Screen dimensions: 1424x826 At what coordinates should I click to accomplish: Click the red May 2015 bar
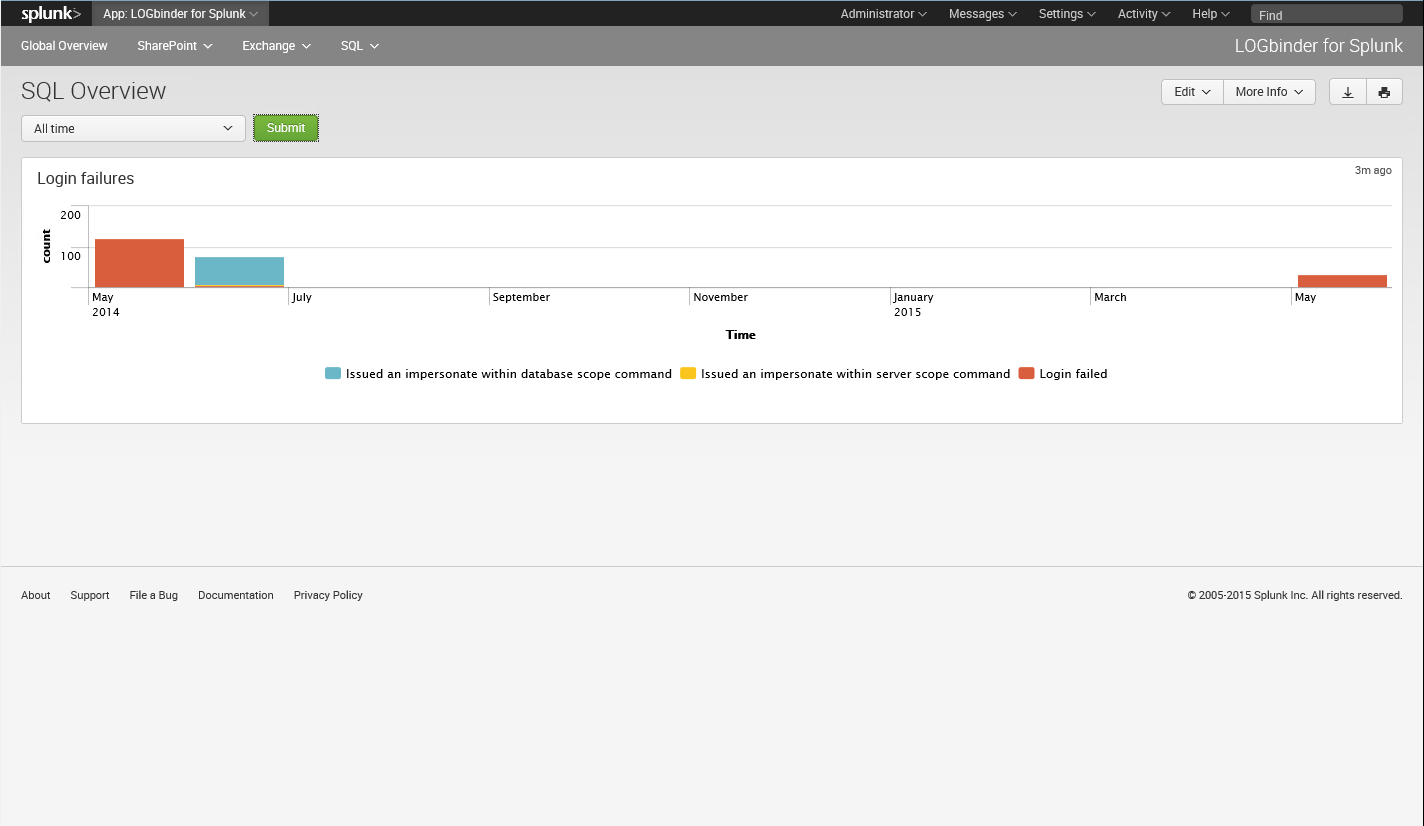coord(1342,281)
